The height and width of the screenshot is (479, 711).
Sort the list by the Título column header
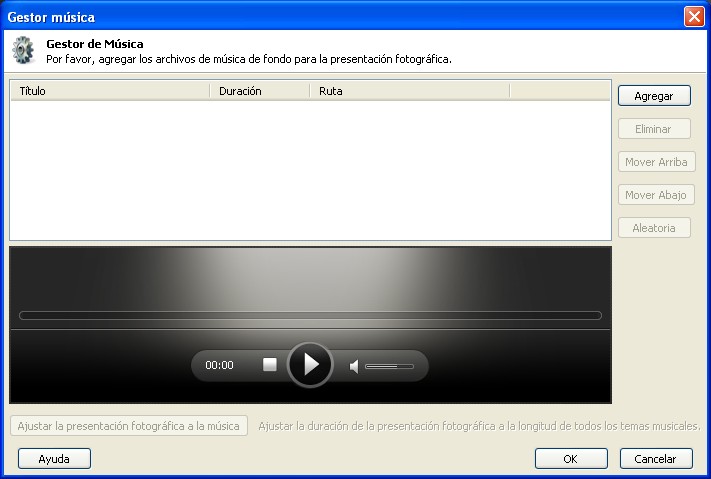[x=110, y=91]
